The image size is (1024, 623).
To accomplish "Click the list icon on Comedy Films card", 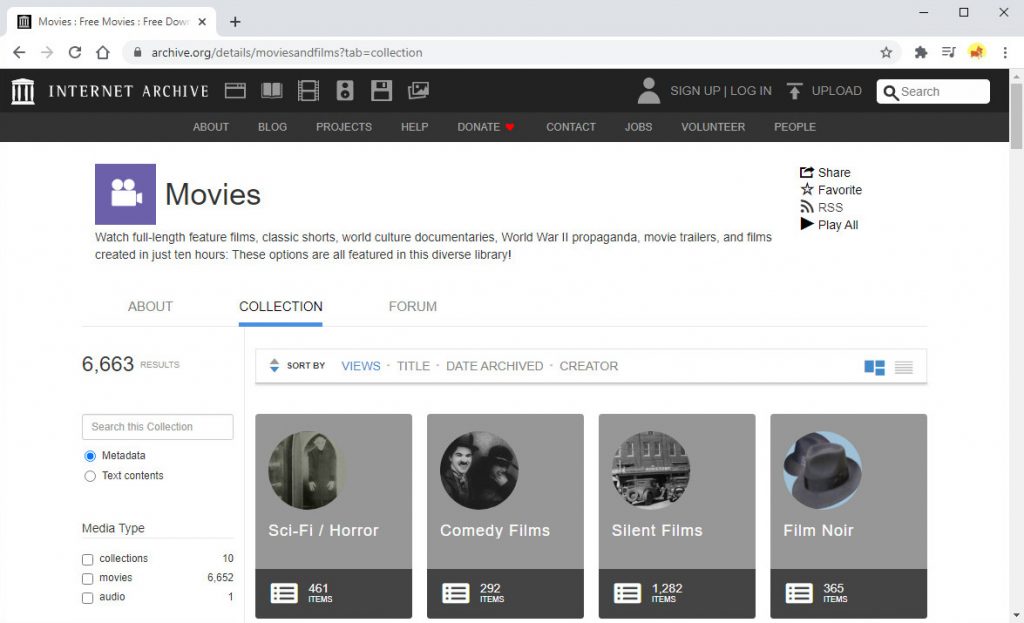I will pyautogui.click(x=456, y=593).
